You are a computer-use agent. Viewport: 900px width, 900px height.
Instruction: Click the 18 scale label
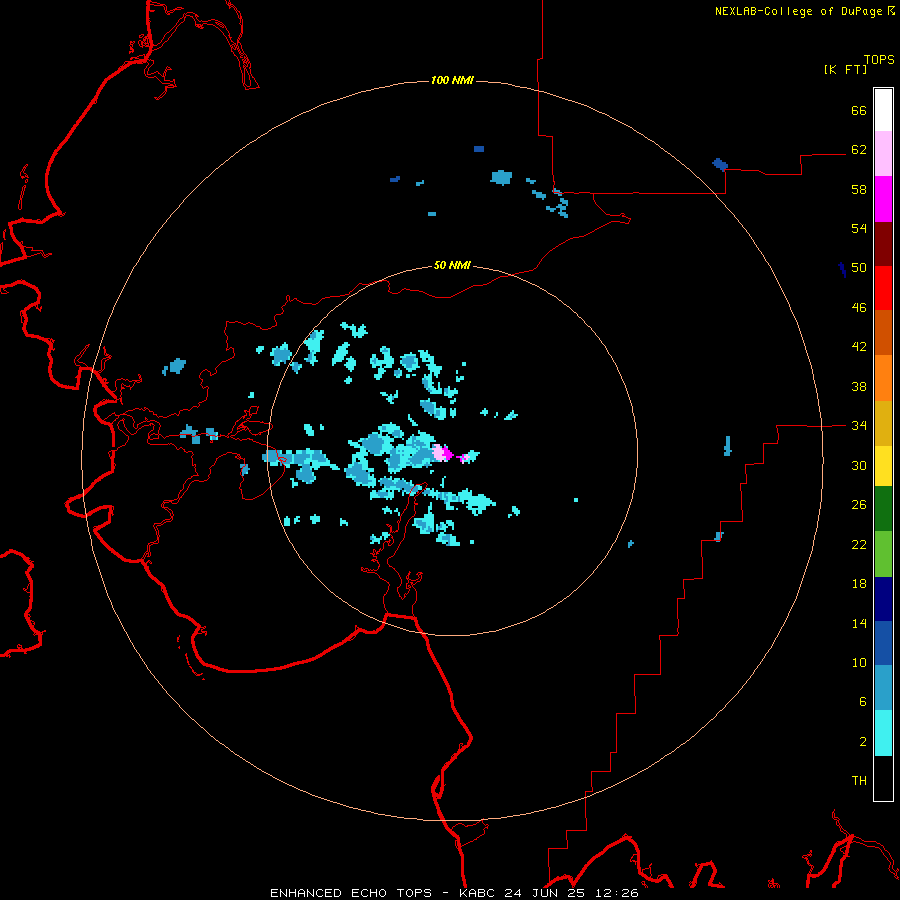click(x=859, y=584)
